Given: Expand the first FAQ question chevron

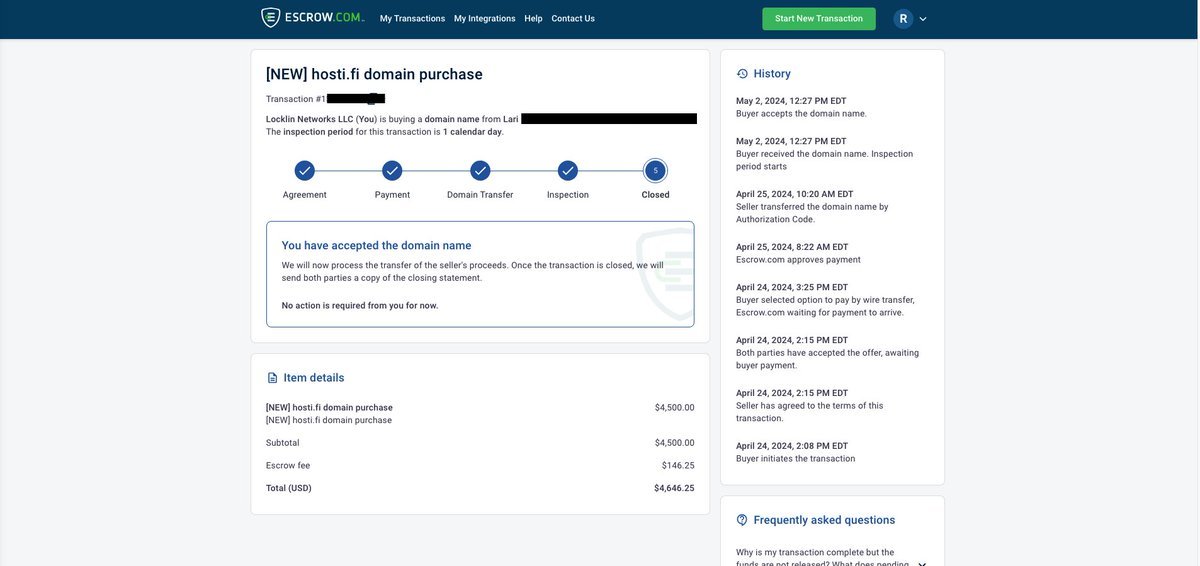Looking at the screenshot, I should coord(922,565).
